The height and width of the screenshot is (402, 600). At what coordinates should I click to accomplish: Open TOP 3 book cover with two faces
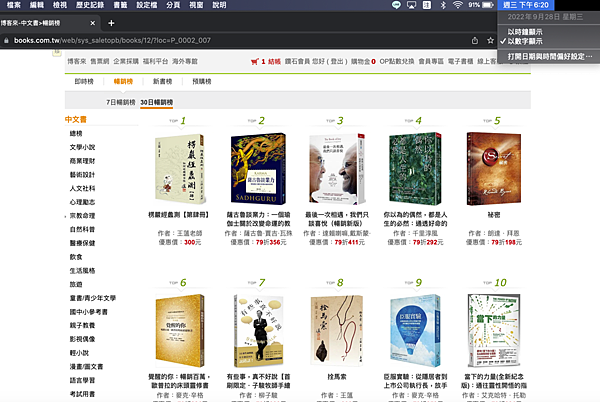pyautogui.click(x=337, y=169)
